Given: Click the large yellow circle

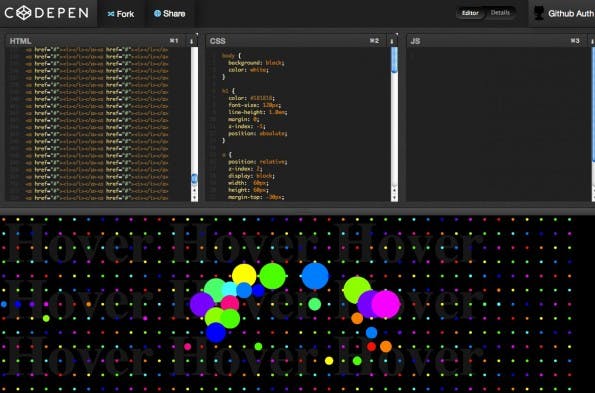Looking at the screenshot, I should (244, 275).
